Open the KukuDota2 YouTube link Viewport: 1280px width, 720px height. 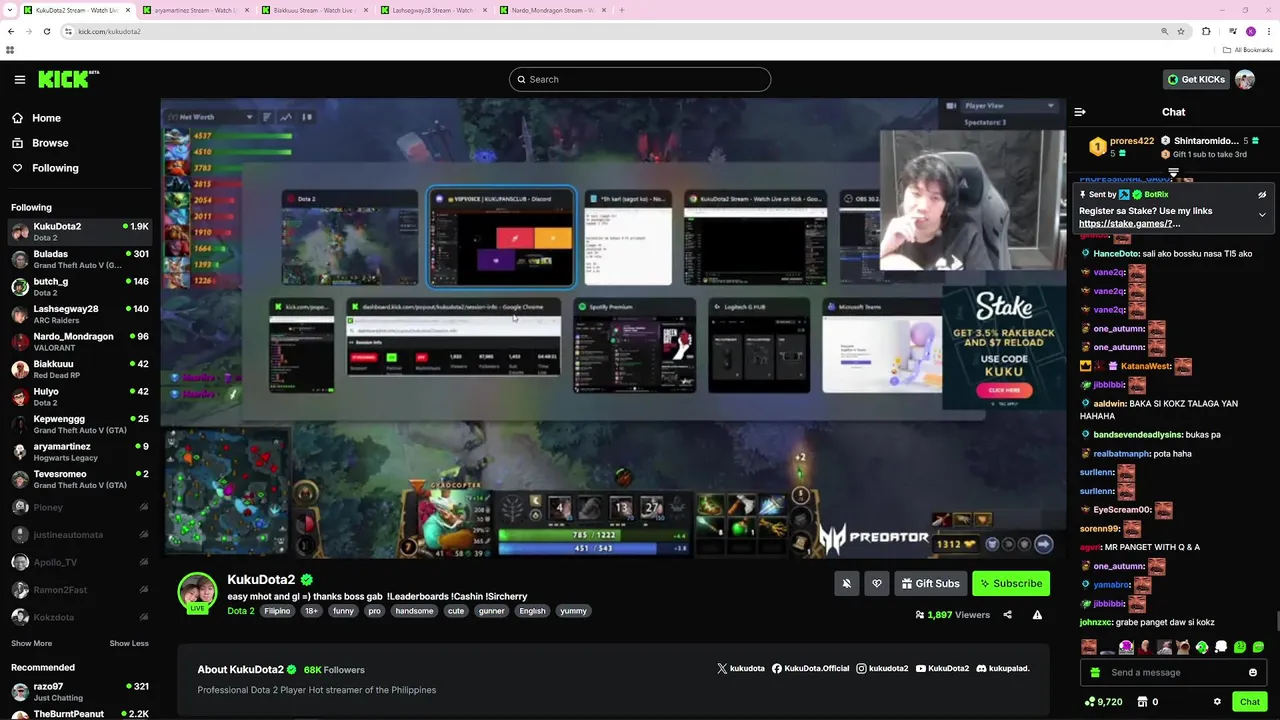click(942, 668)
